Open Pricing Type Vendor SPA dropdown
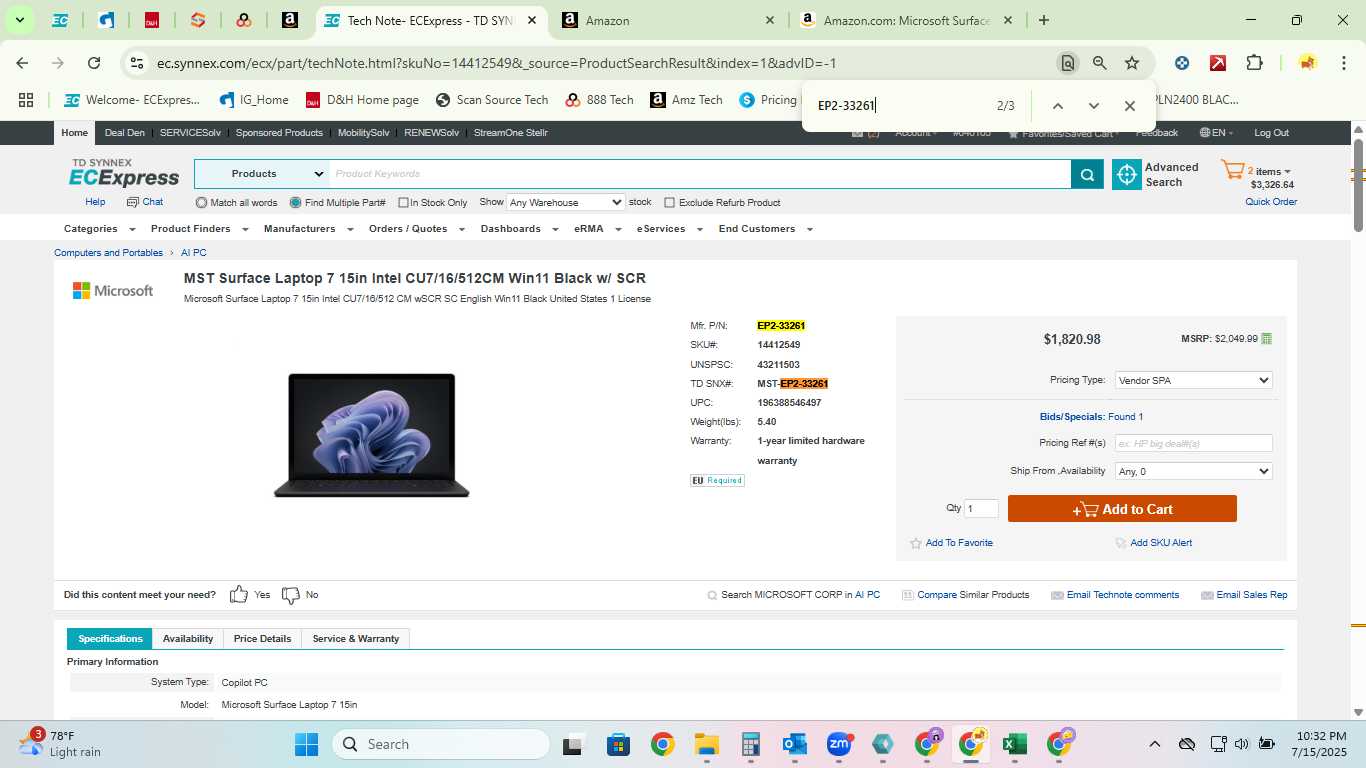 click(x=1193, y=380)
